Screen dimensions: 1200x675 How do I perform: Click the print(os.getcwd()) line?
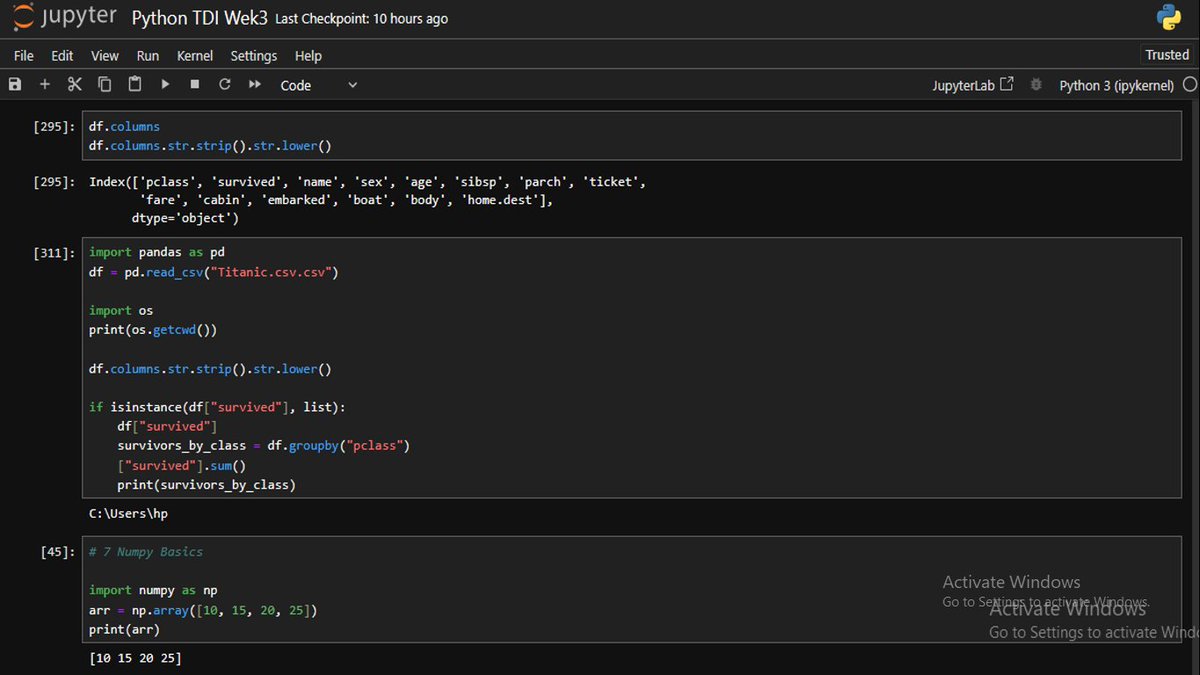[x=153, y=330]
